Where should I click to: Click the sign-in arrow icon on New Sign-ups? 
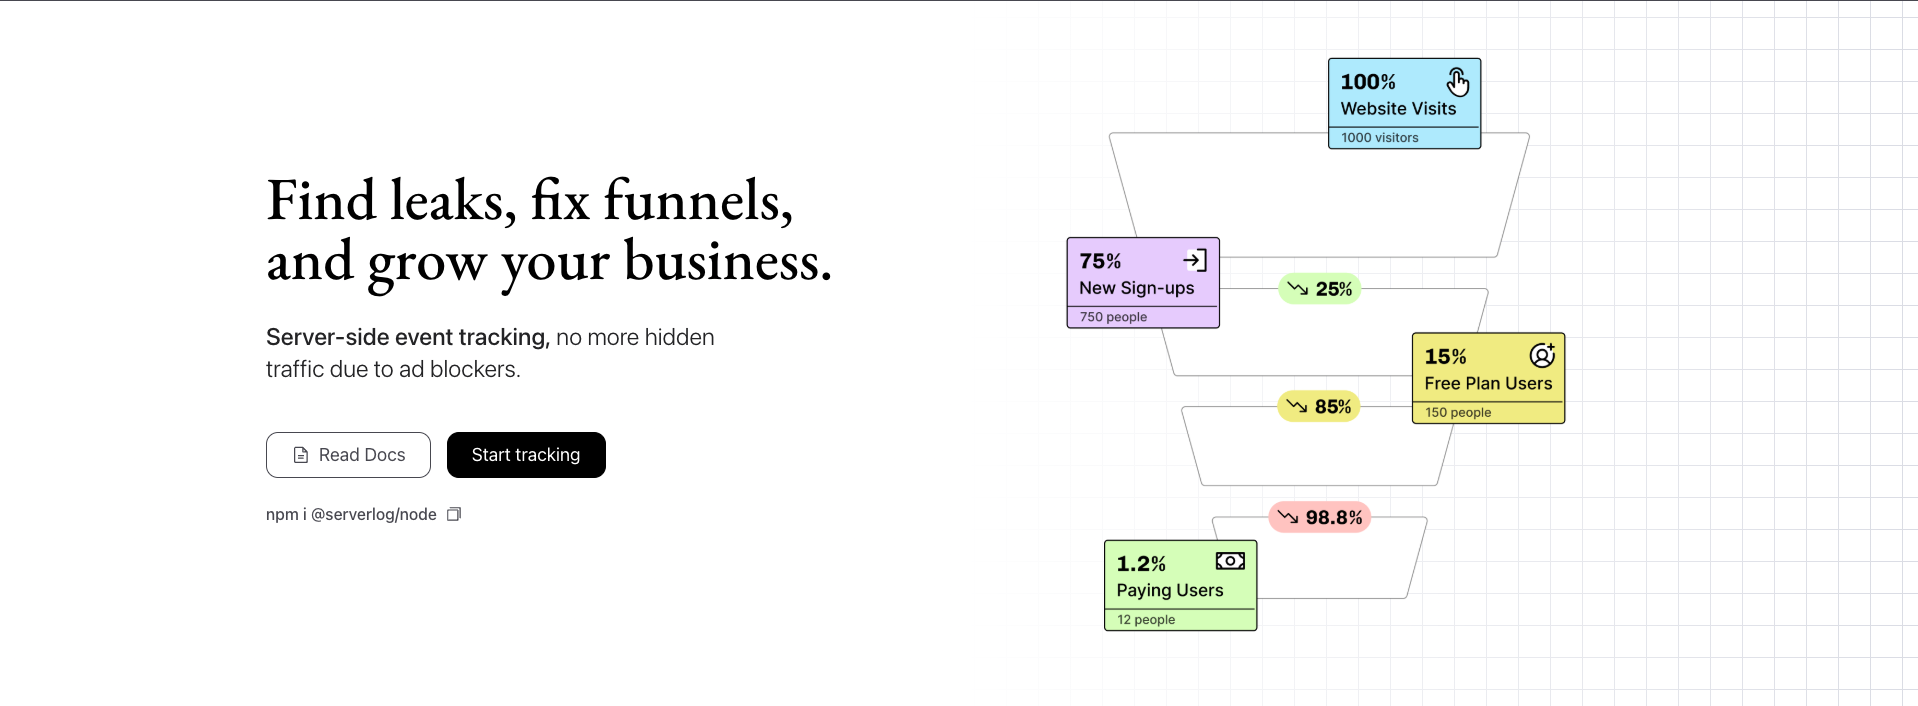click(x=1195, y=260)
